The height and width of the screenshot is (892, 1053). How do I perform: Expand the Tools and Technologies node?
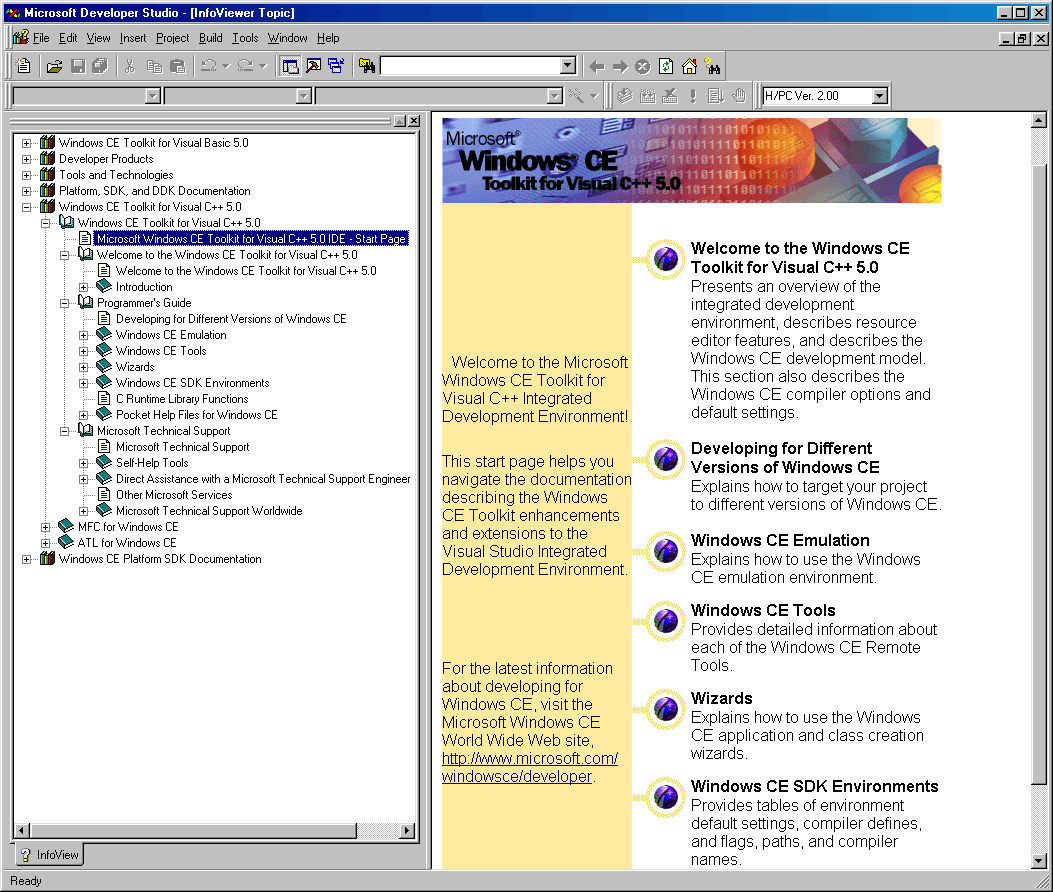(26, 175)
